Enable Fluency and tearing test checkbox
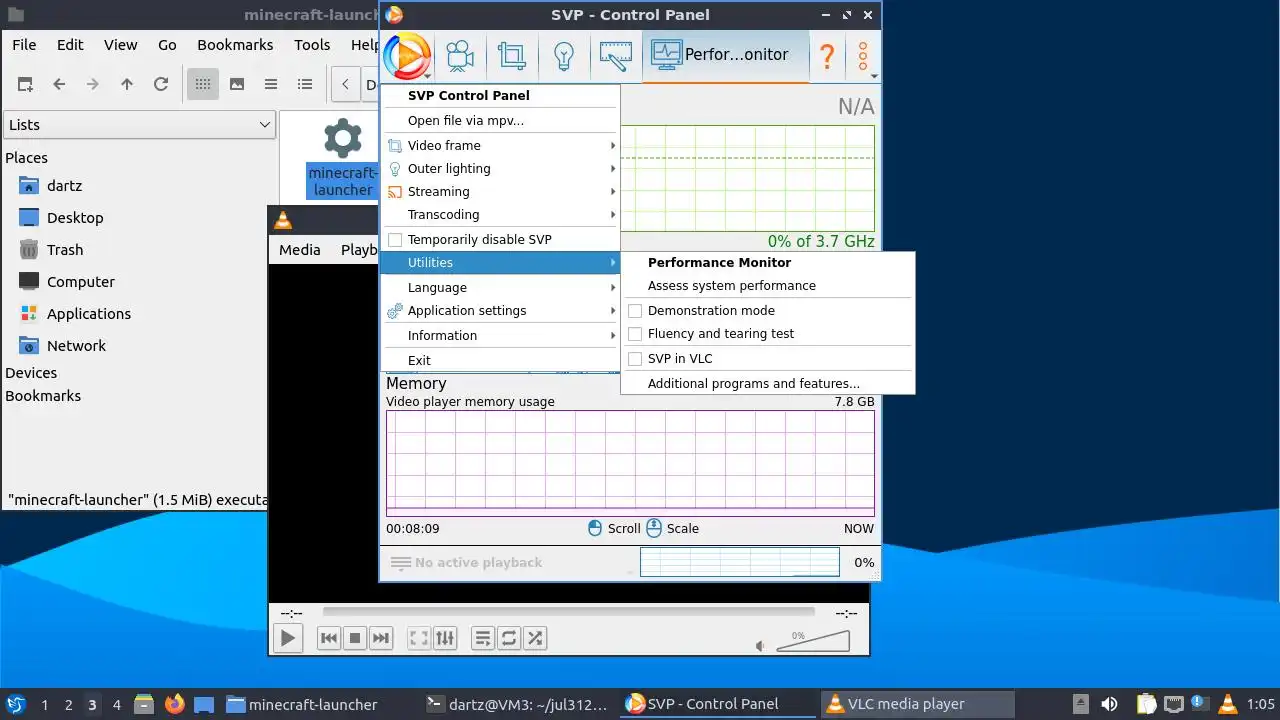Image resolution: width=1280 pixels, height=720 pixels. (635, 334)
